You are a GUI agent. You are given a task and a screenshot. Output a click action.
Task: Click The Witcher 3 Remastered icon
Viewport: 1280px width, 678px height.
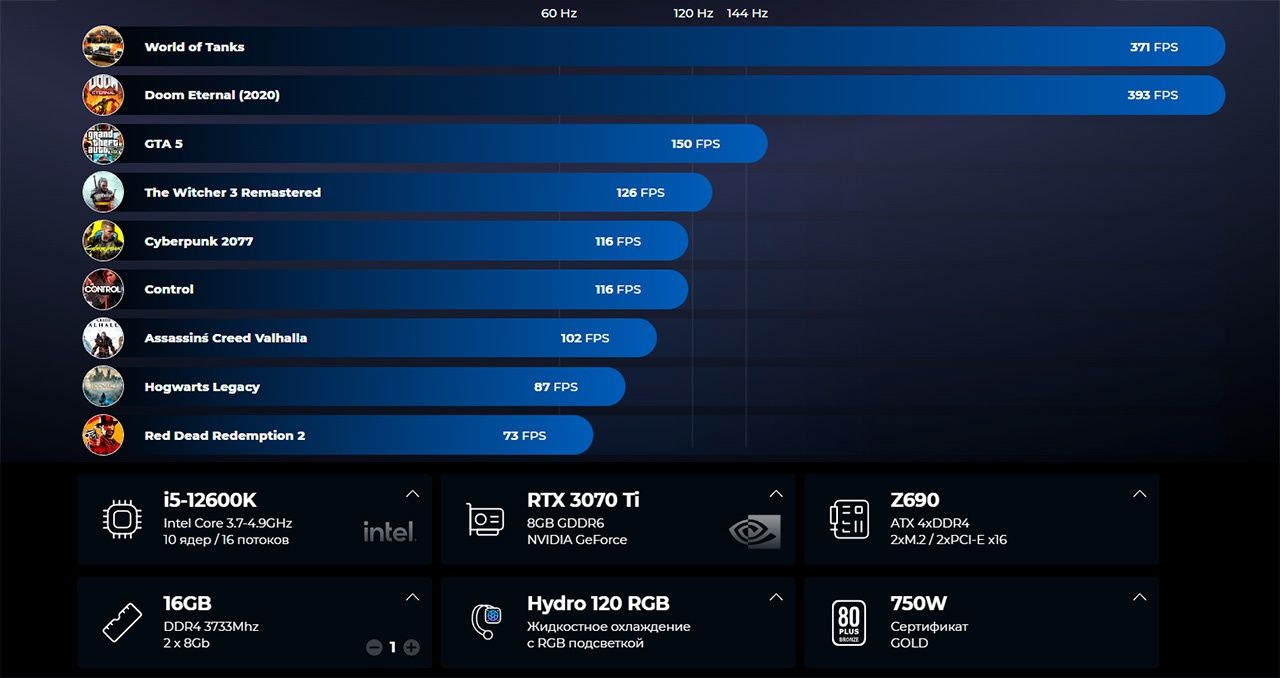pos(103,192)
